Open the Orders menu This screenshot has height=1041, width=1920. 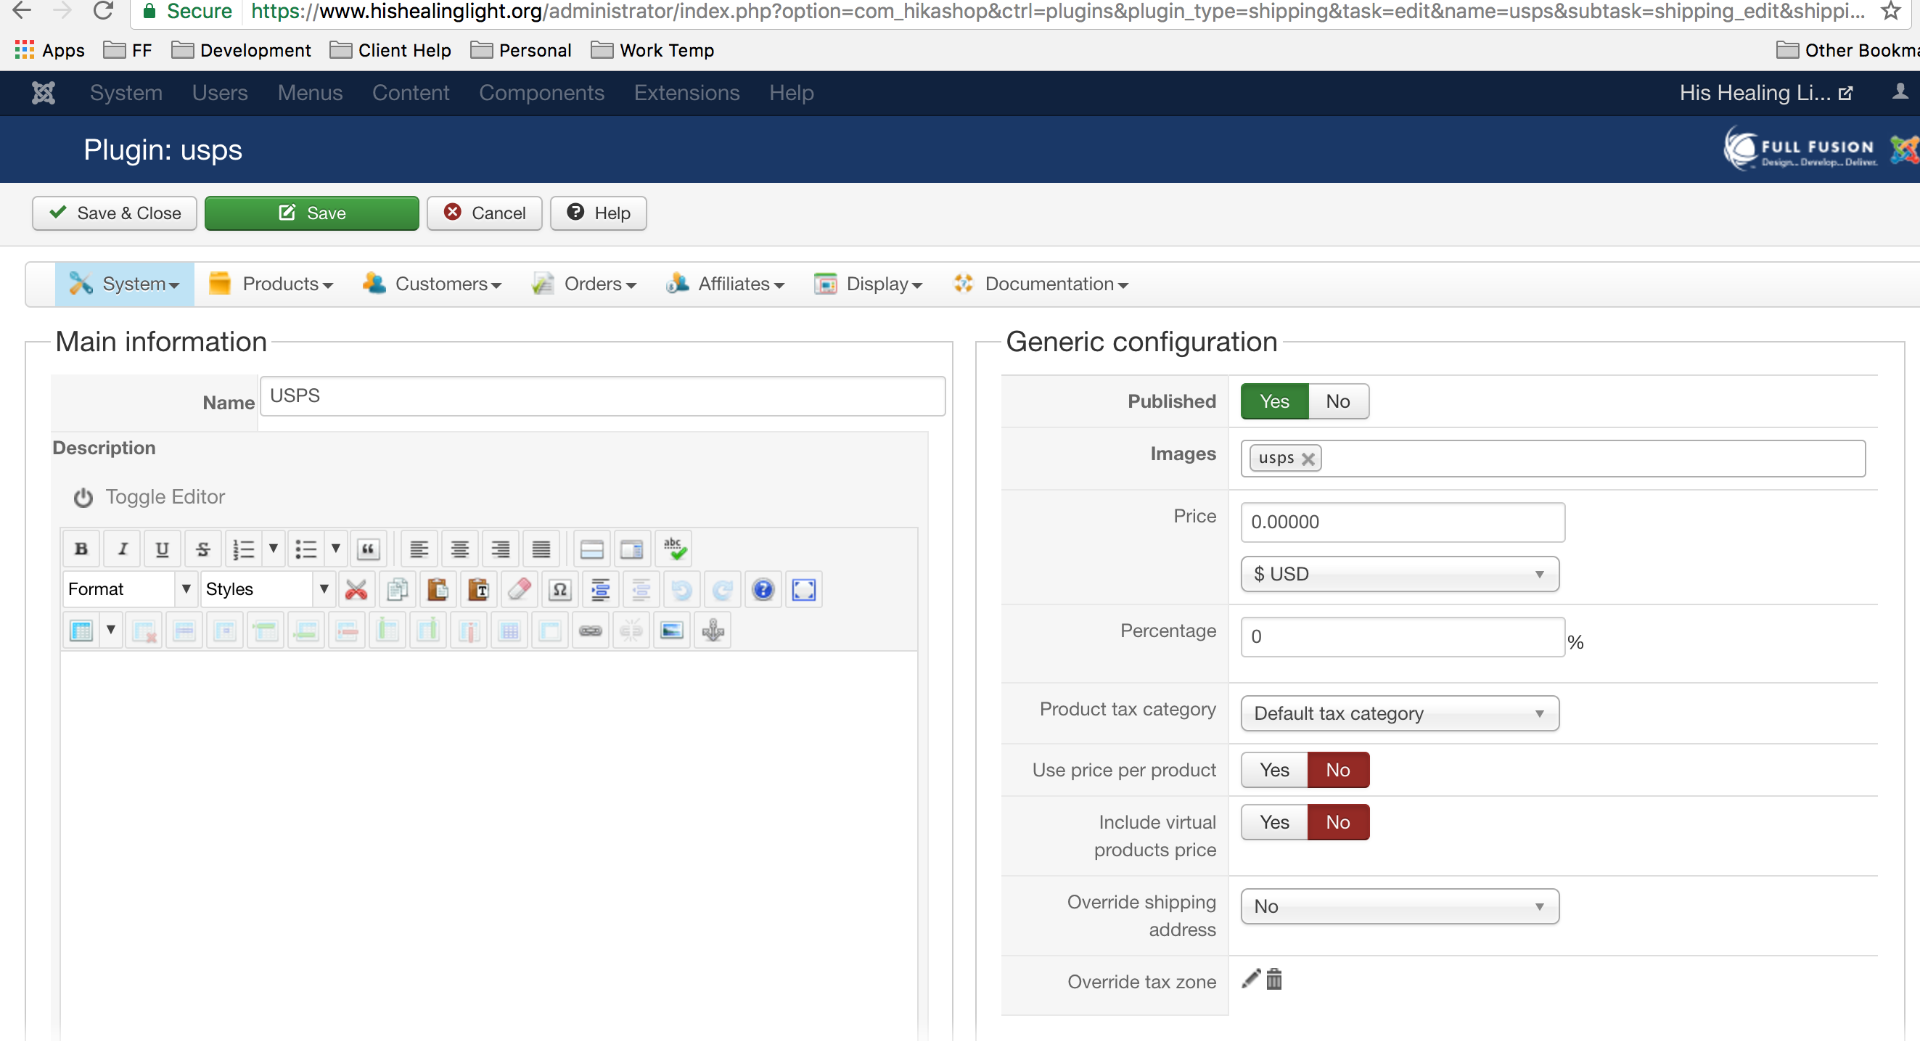click(584, 285)
